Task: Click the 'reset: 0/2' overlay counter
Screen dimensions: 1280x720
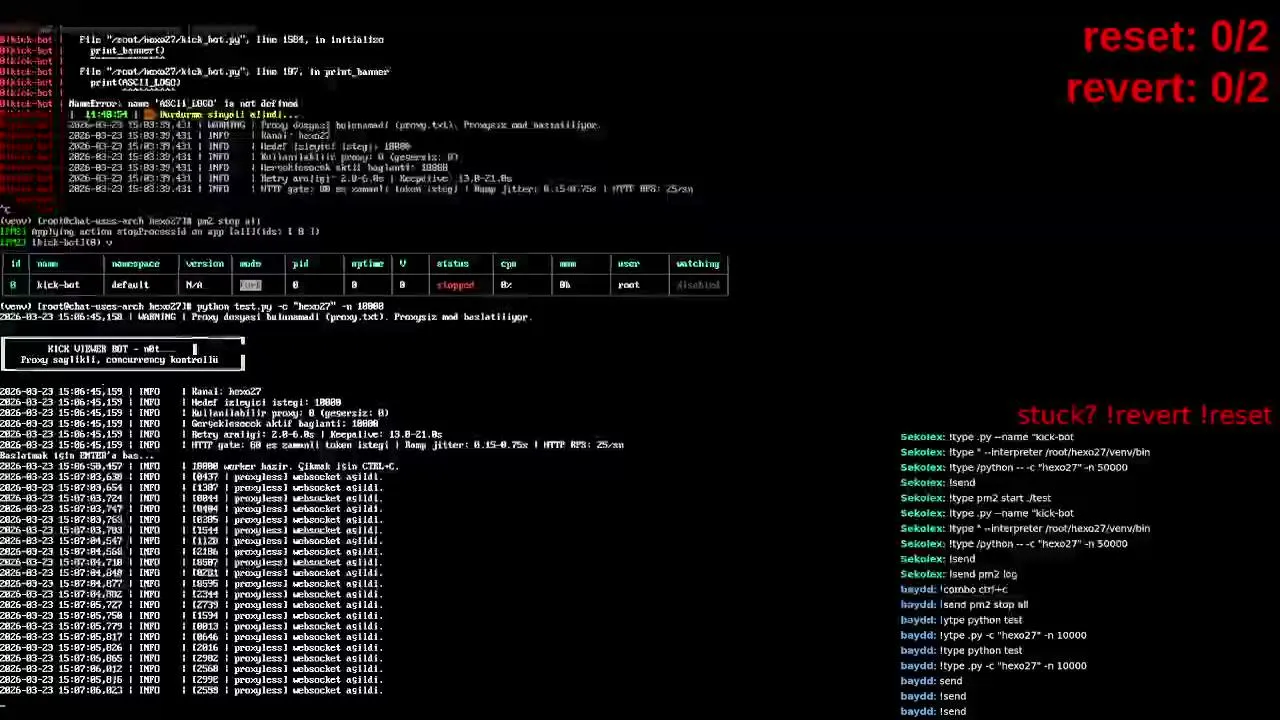Action: (x=1175, y=38)
